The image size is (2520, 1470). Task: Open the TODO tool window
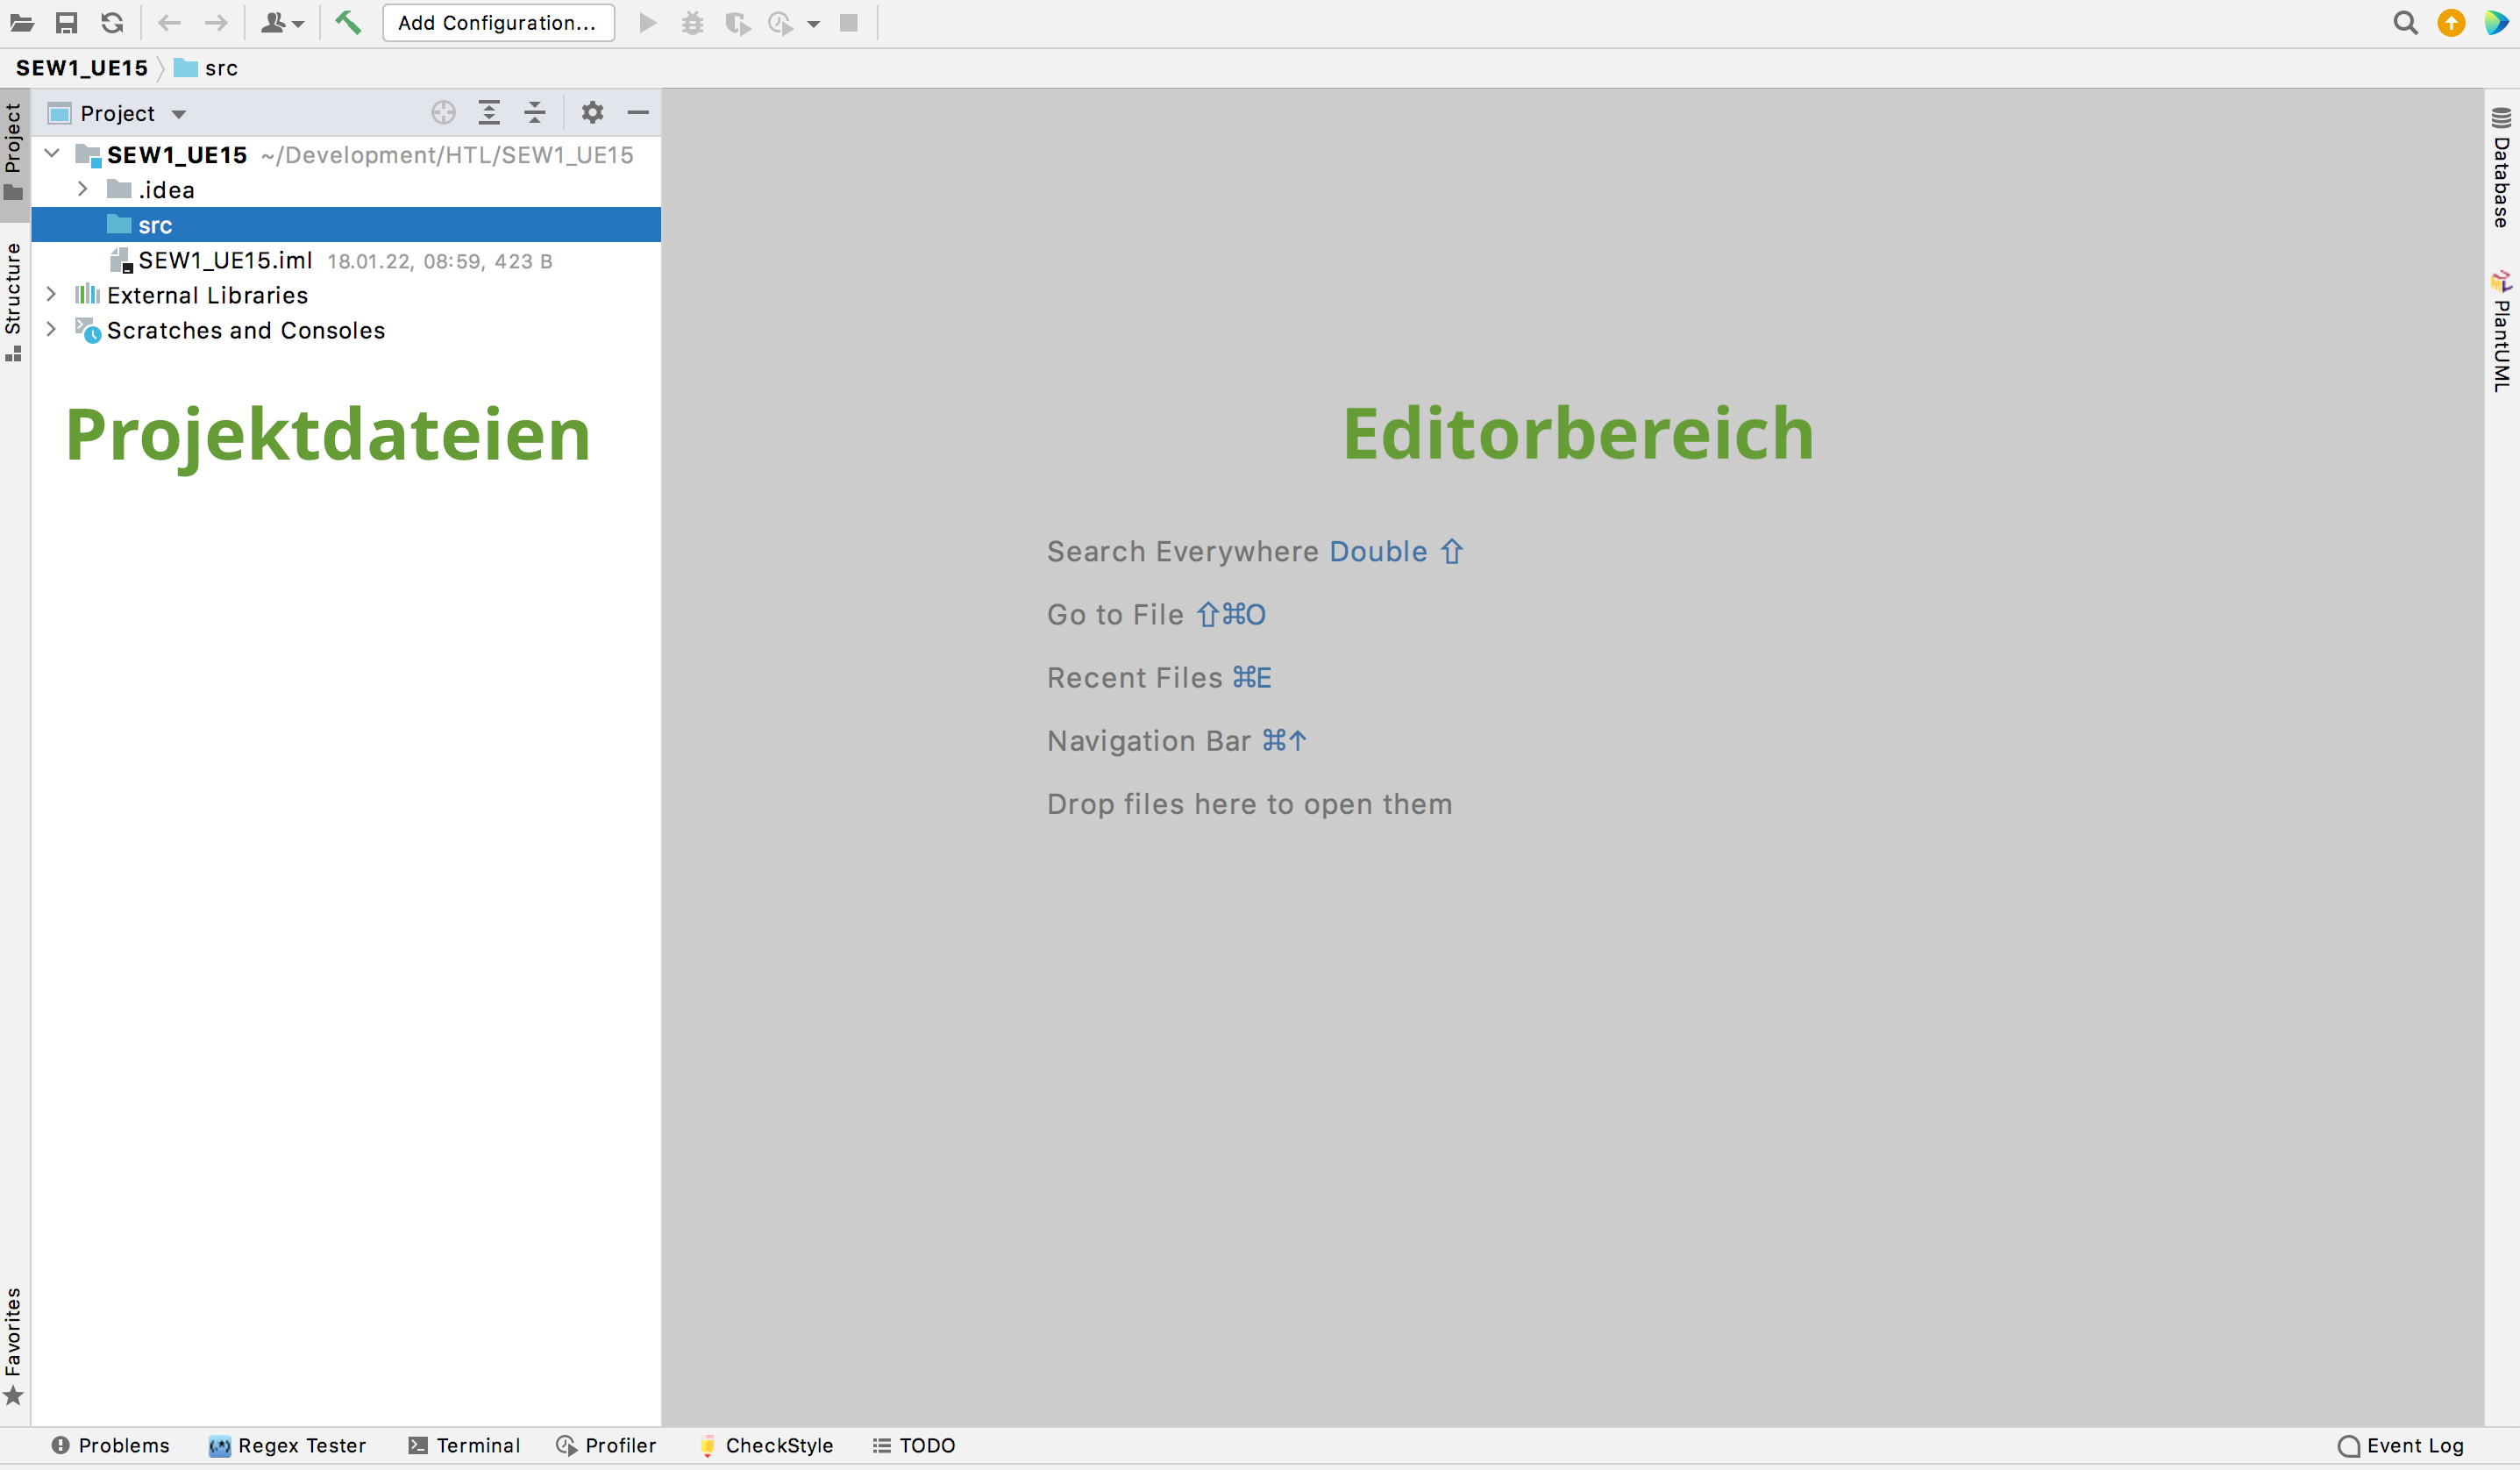(914, 1445)
